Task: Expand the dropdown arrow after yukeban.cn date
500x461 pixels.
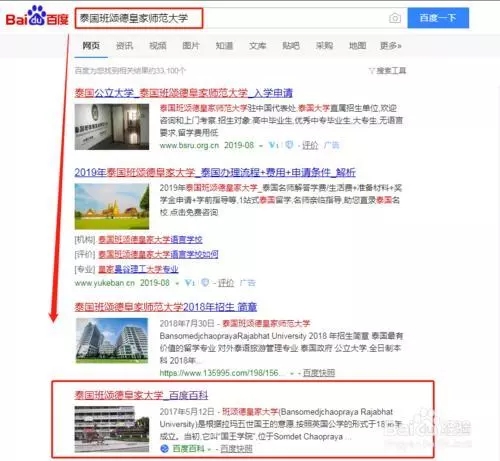Action: point(177,284)
